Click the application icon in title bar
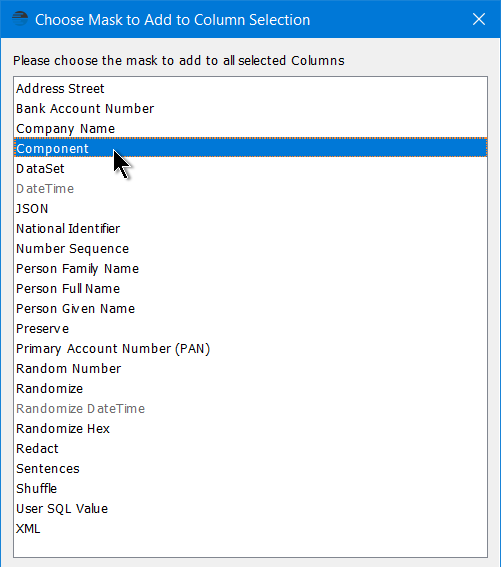Screen dimensions: 501x567 20,19
